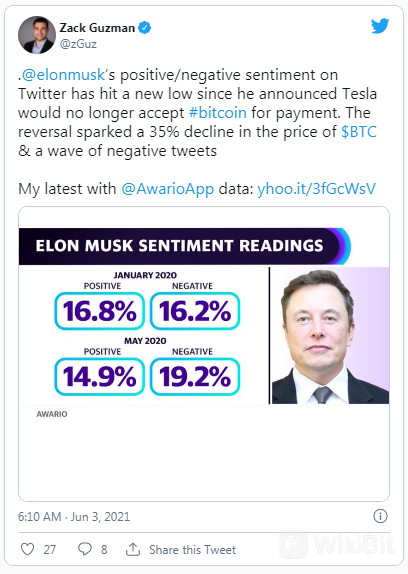This screenshot has width=408, height=574.
Task: Click the $BTC cashtag
Action: coord(359,132)
